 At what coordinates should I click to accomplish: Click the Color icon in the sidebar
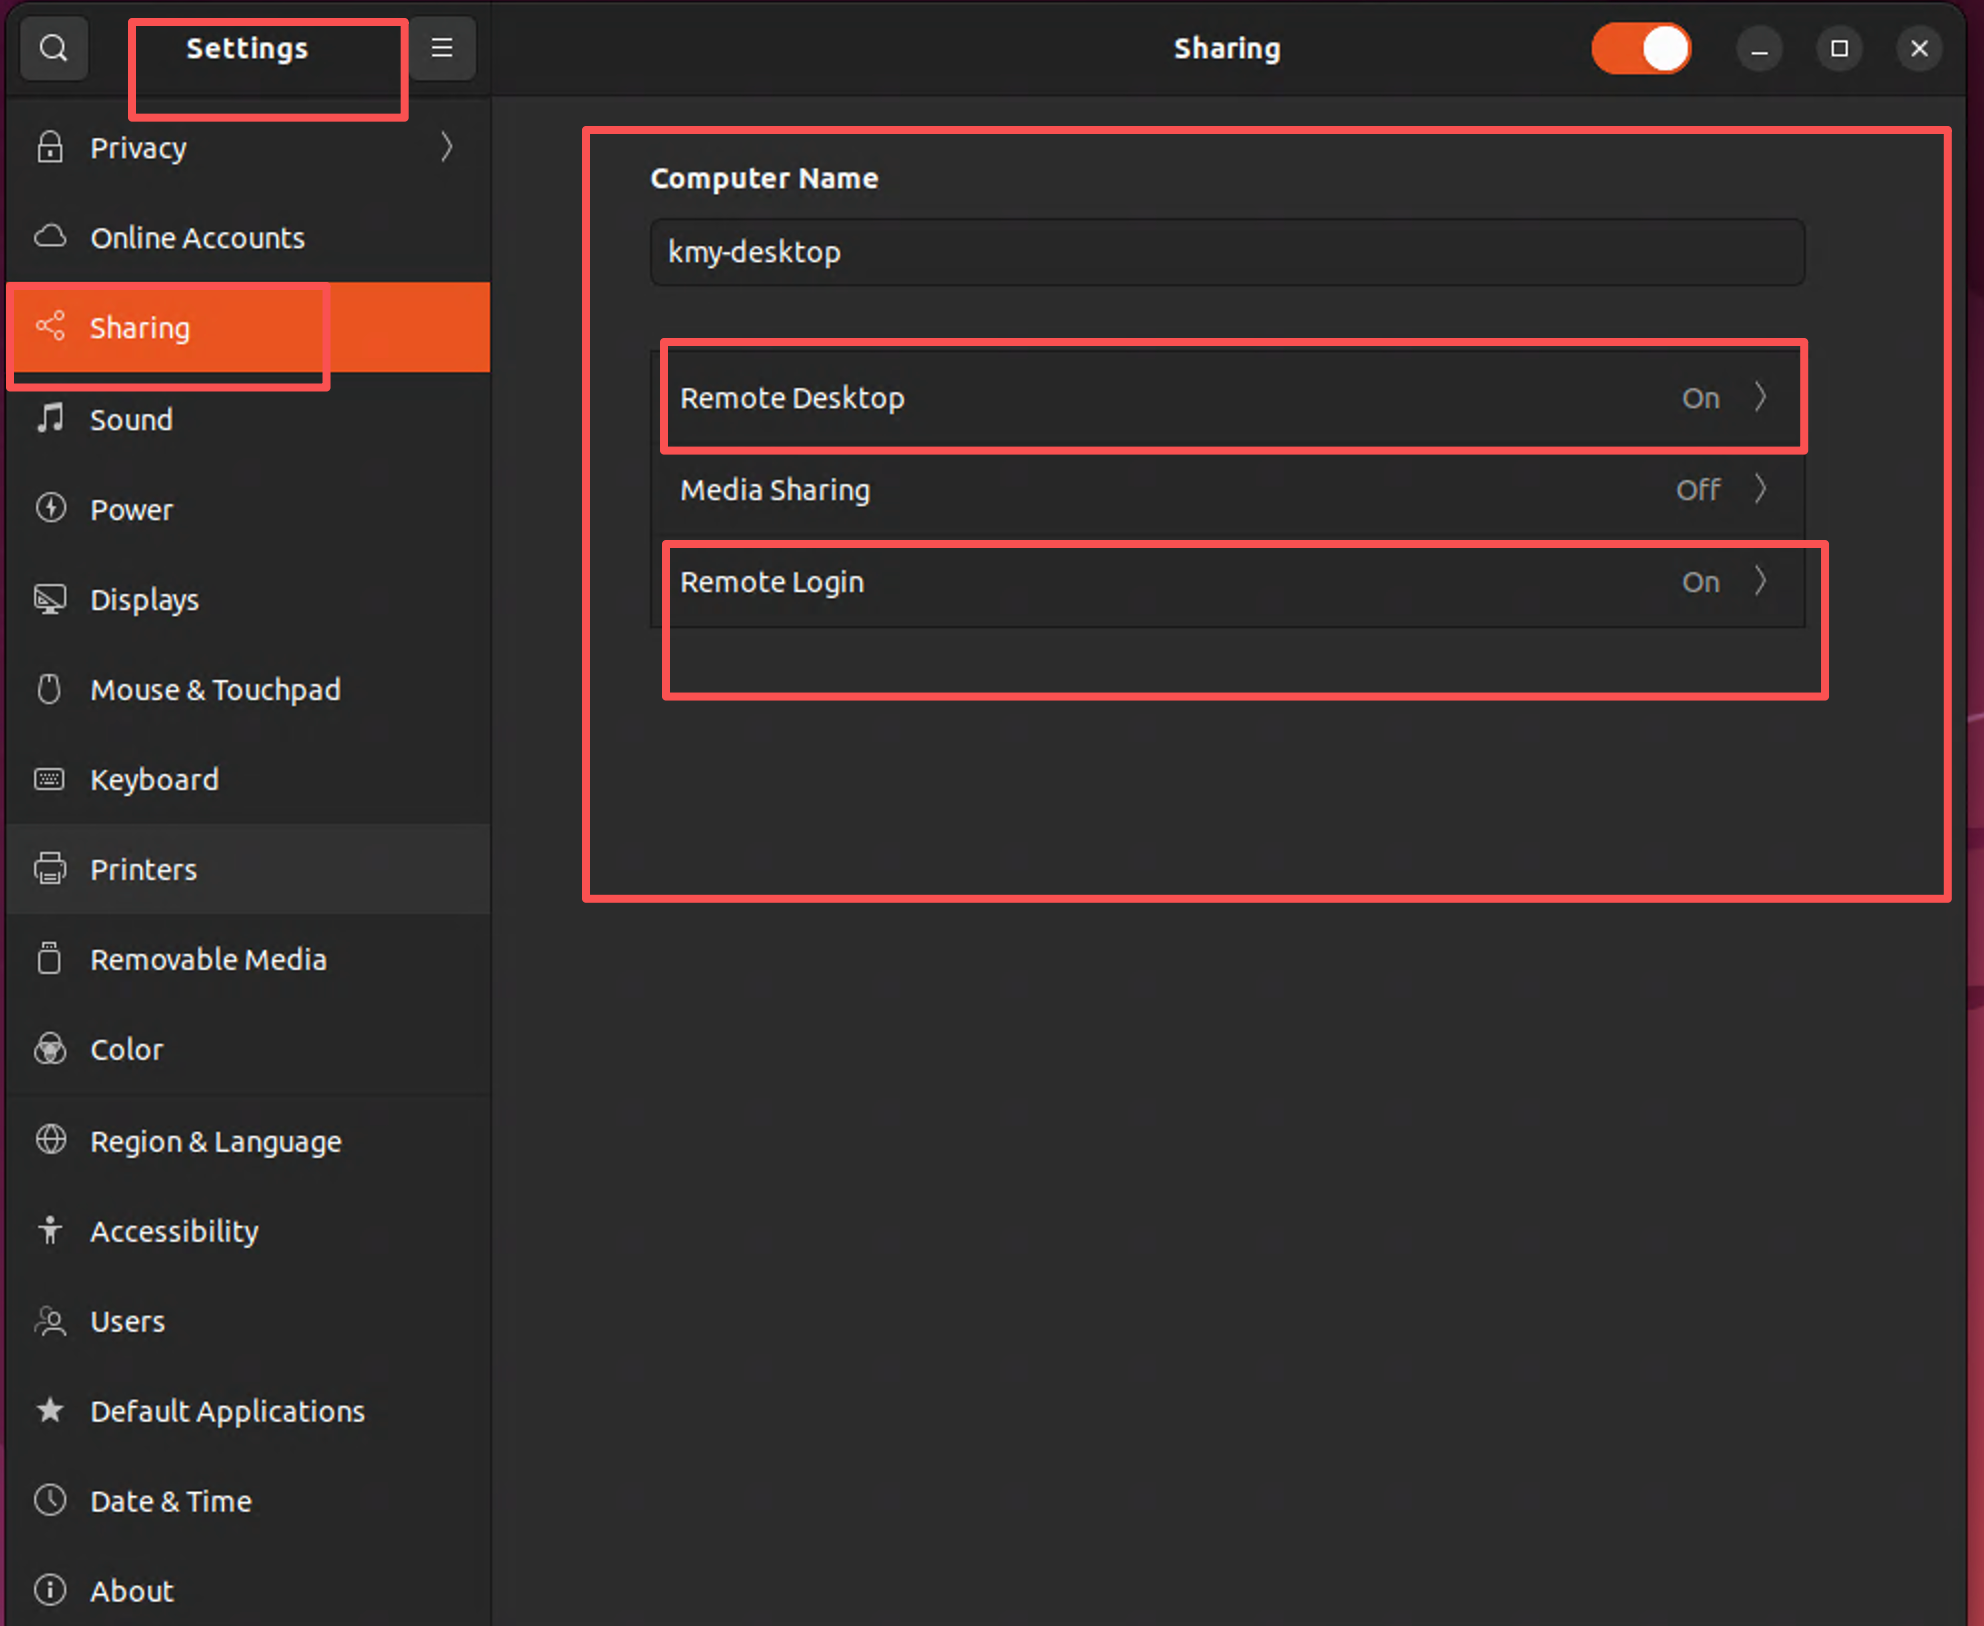coord(50,1049)
